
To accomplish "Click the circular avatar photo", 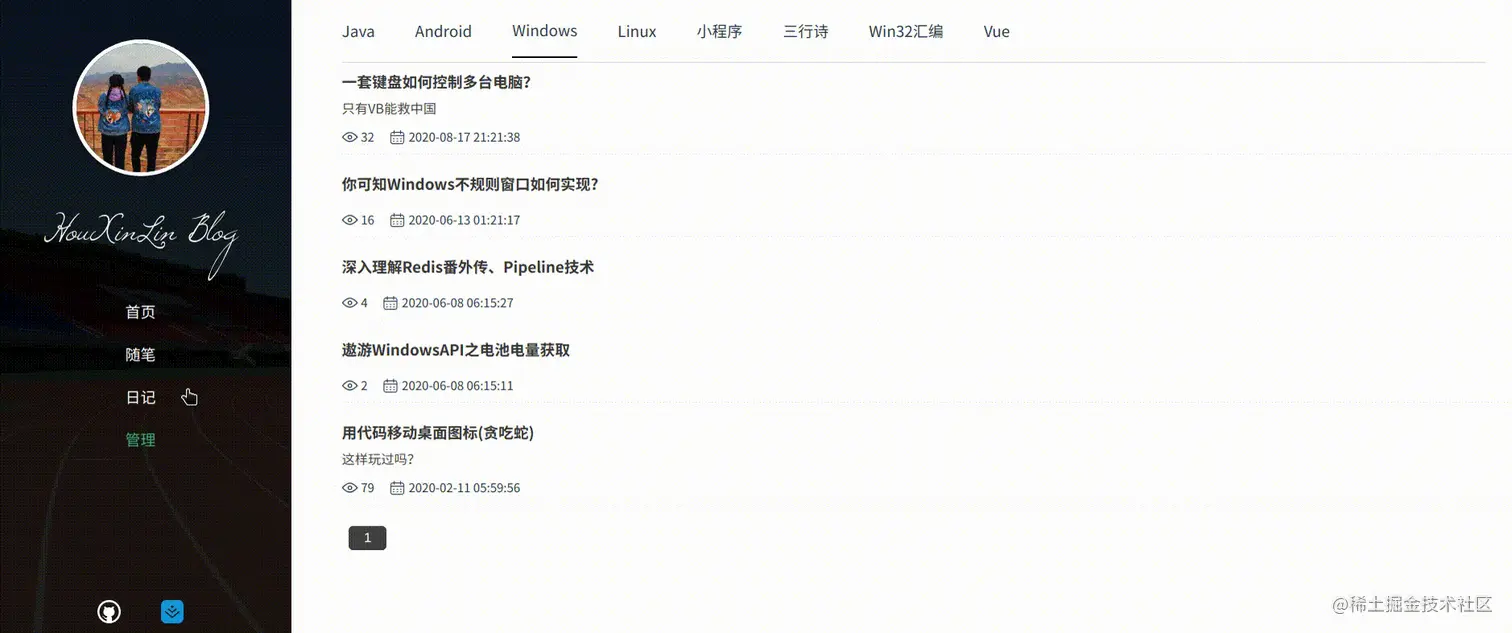I will point(140,106).
